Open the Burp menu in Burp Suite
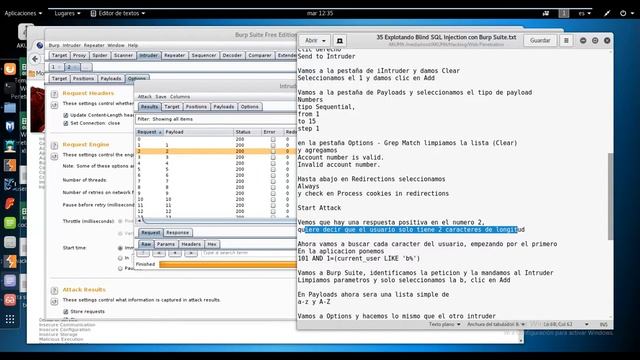Viewport: 640px width, 360px height. point(54,45)
